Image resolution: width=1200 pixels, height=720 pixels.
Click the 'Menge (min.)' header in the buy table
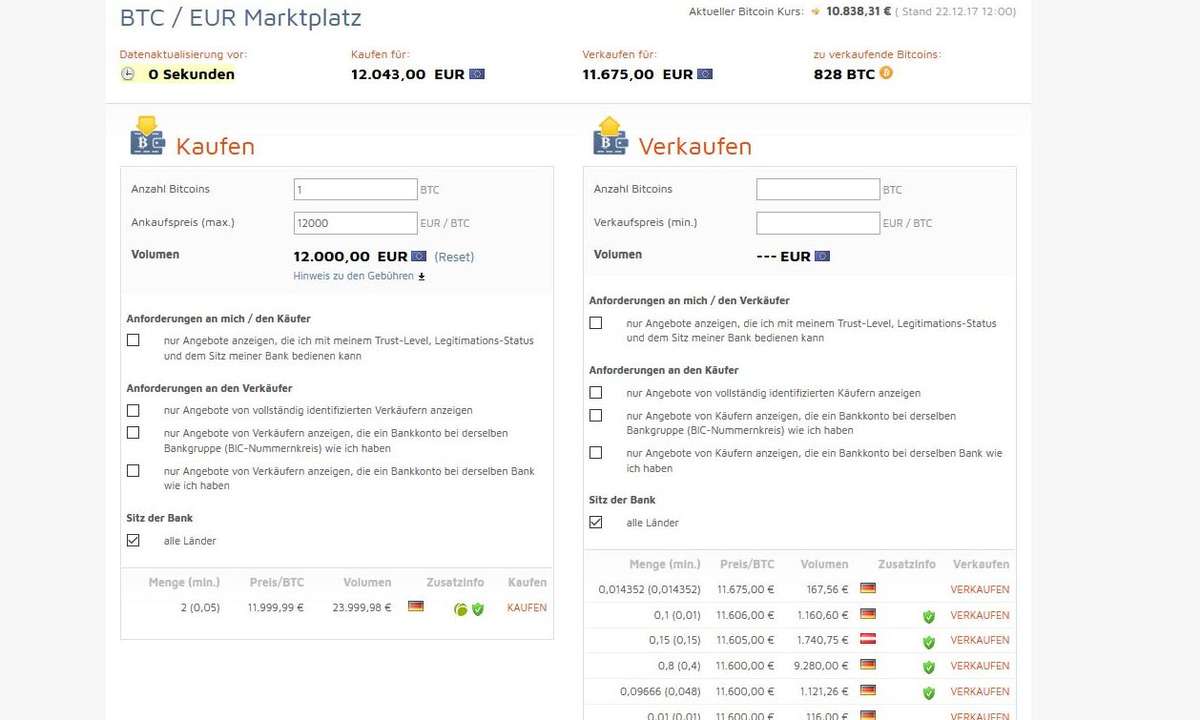pos(184,582)
